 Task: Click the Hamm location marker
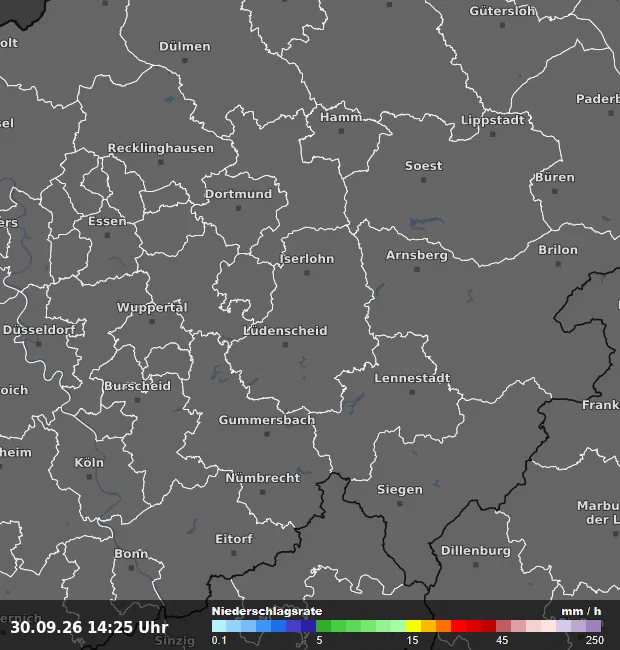pyautogui.click(x=341, y=131)
